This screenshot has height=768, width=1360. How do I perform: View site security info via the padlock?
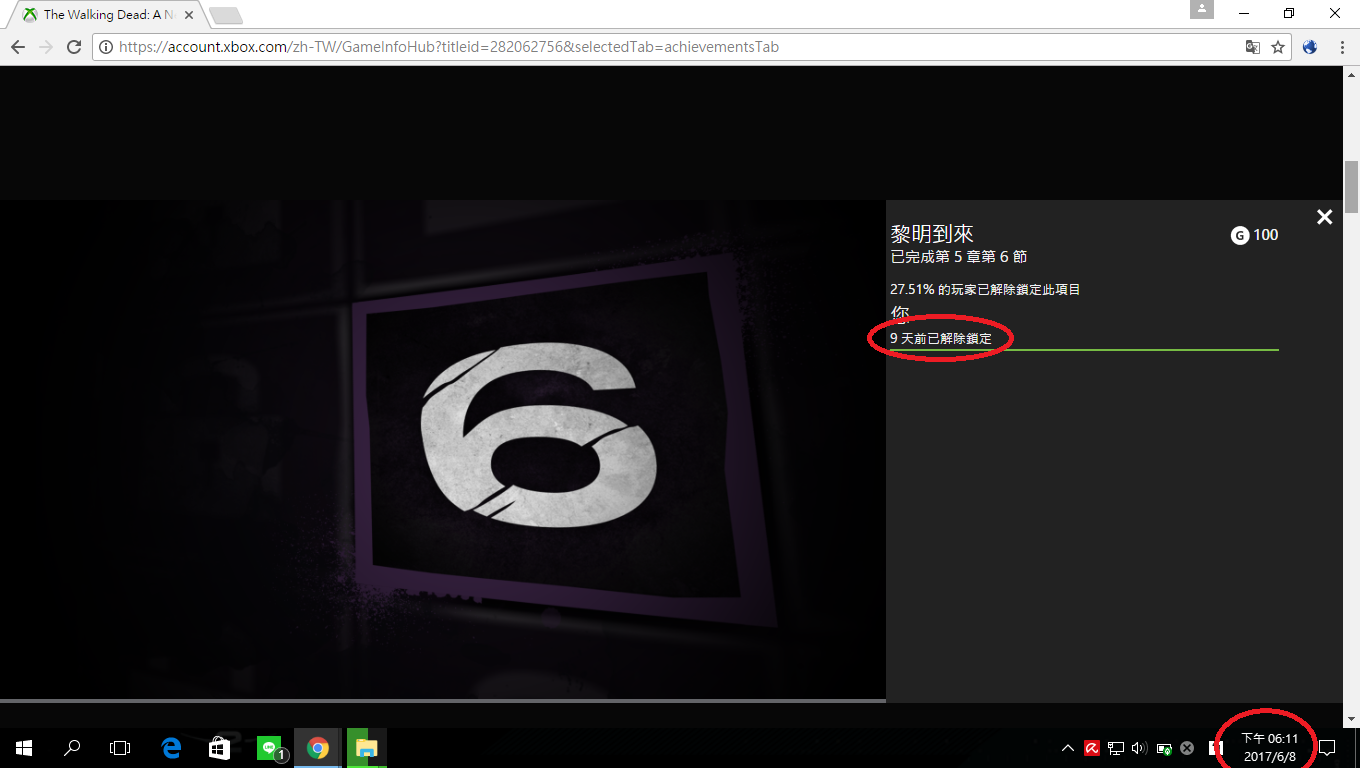[x=106, y=47]
